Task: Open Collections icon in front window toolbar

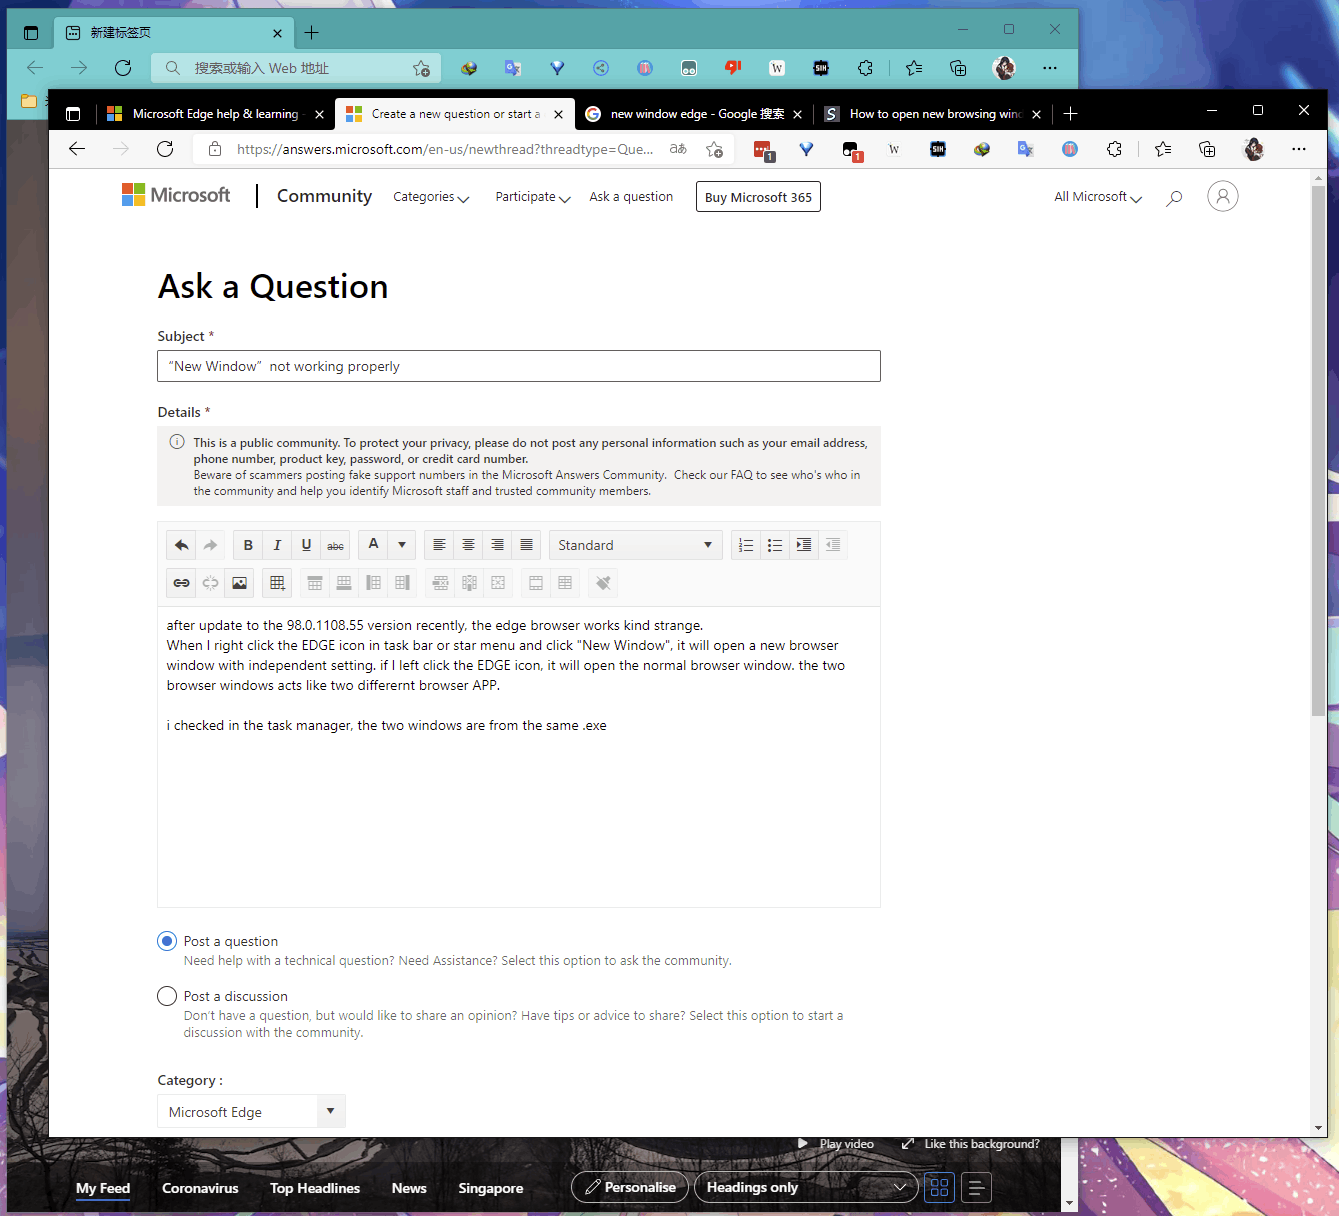Action: coord(1207,149)
